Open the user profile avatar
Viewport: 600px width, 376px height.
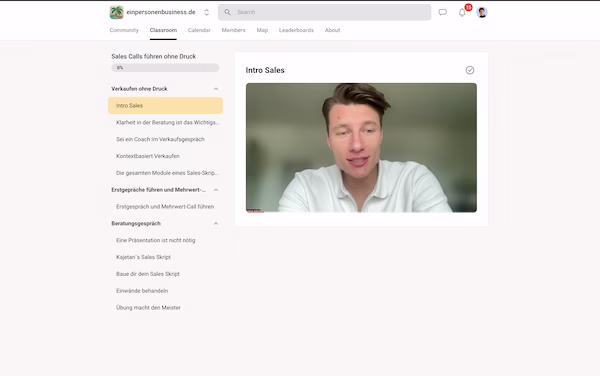(482, 12)
